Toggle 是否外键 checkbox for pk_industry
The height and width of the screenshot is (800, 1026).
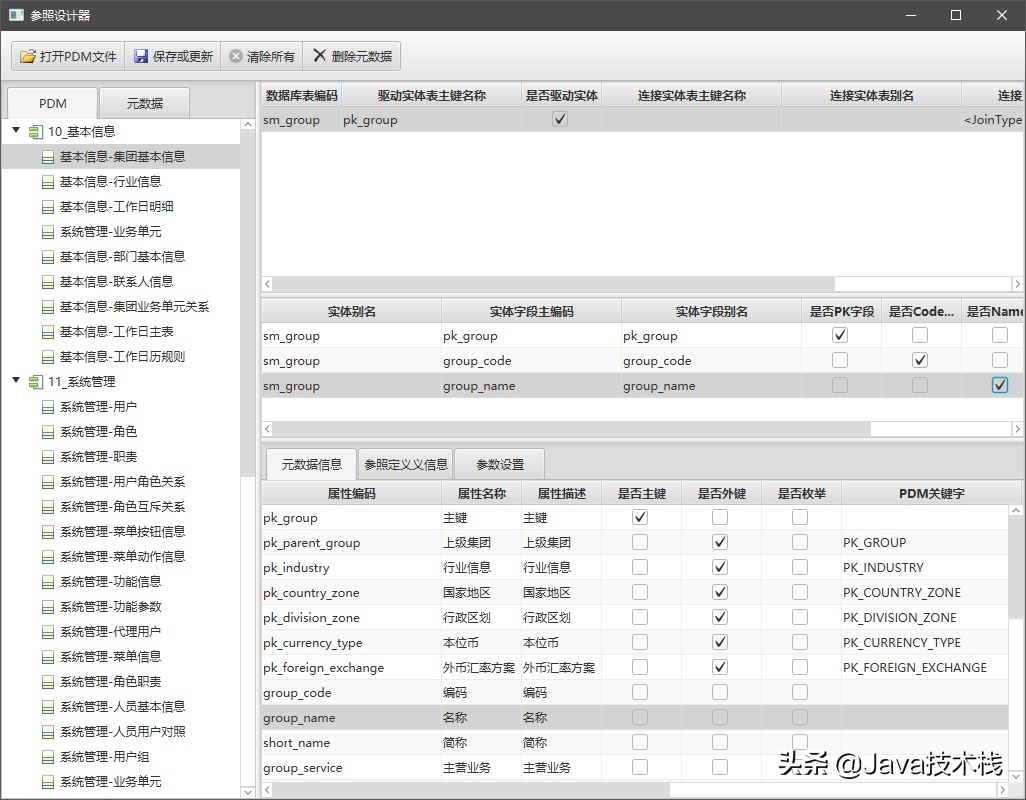(x=720, y=566)
